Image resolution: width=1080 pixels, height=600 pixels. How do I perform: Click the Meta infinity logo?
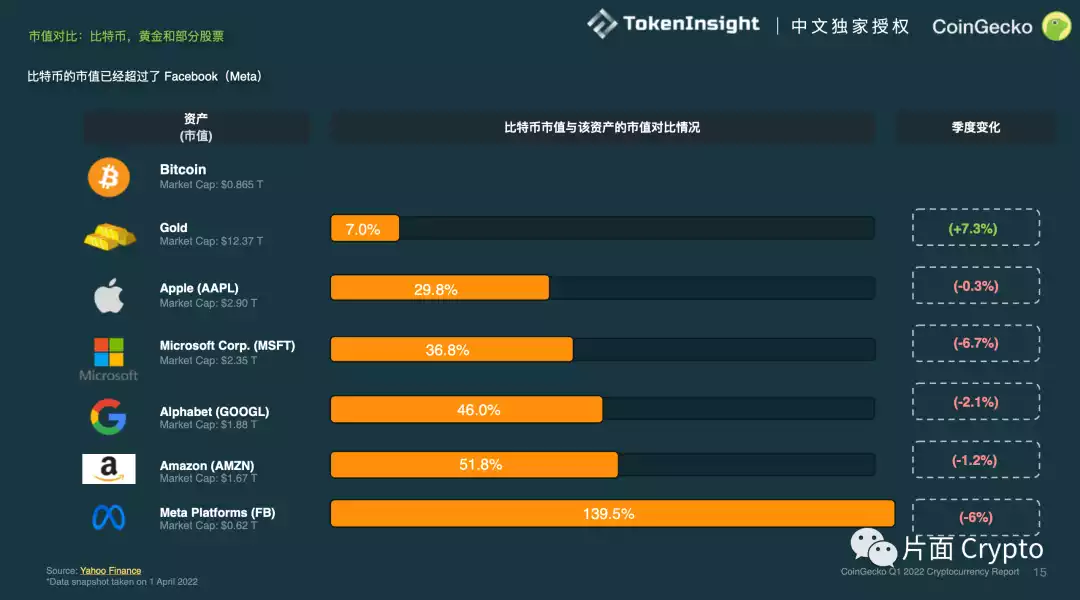click(109, 517)
